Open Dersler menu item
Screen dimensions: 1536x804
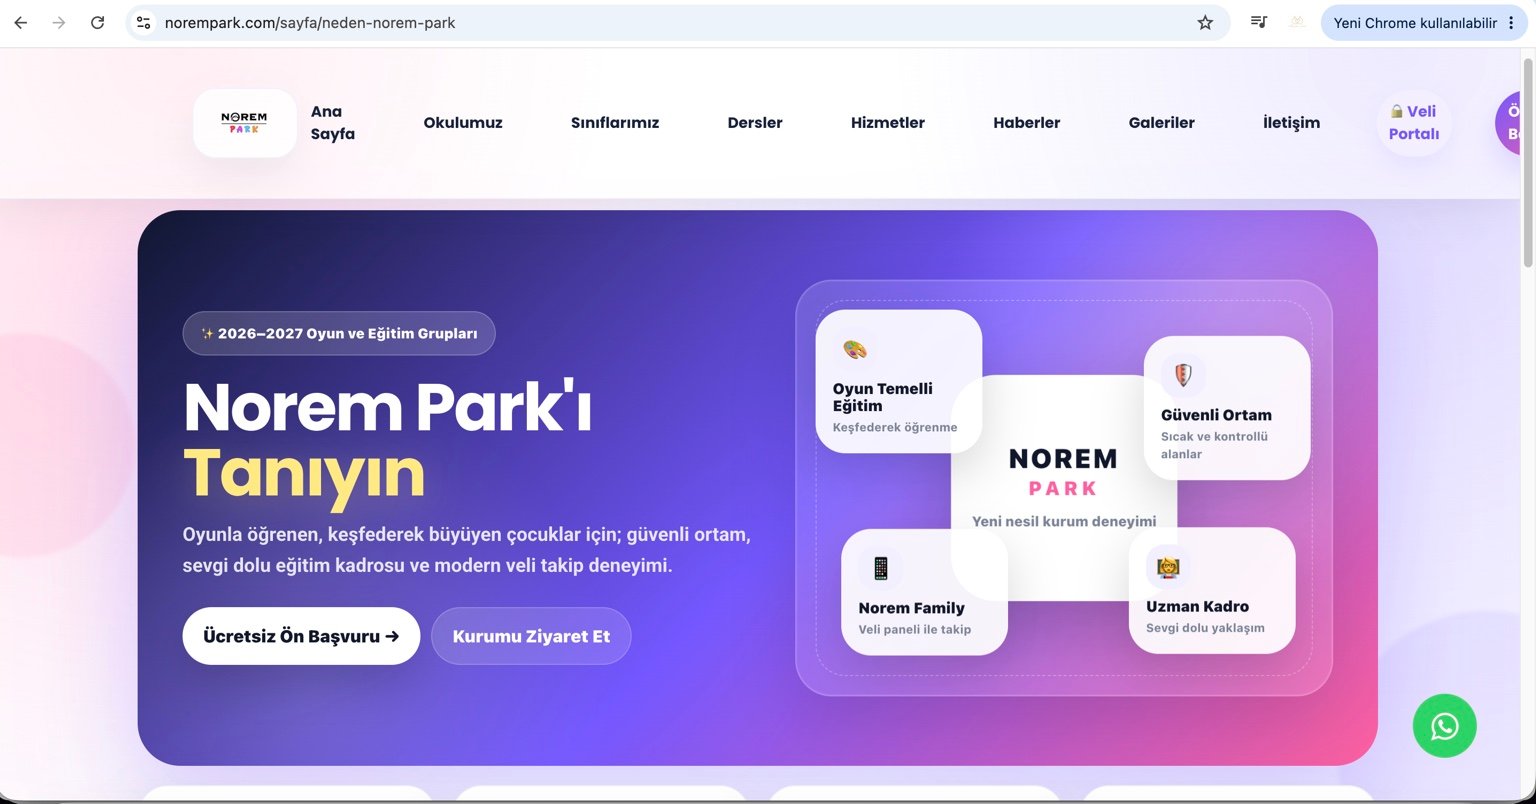coord(755,123)
